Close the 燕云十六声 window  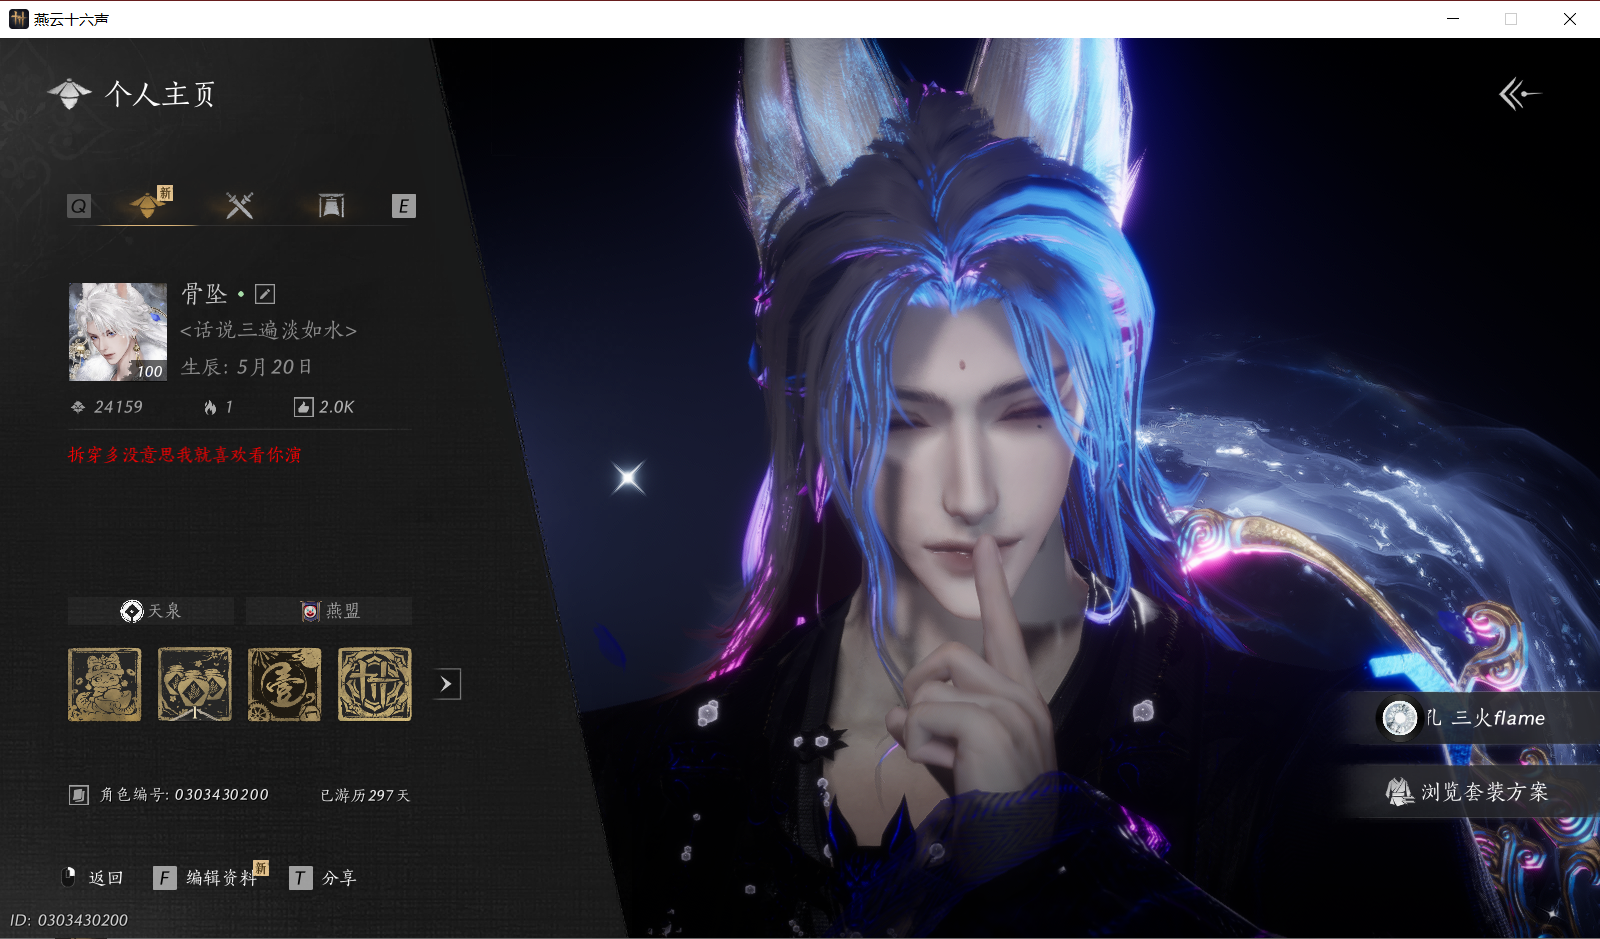(x=1570, y=19)
